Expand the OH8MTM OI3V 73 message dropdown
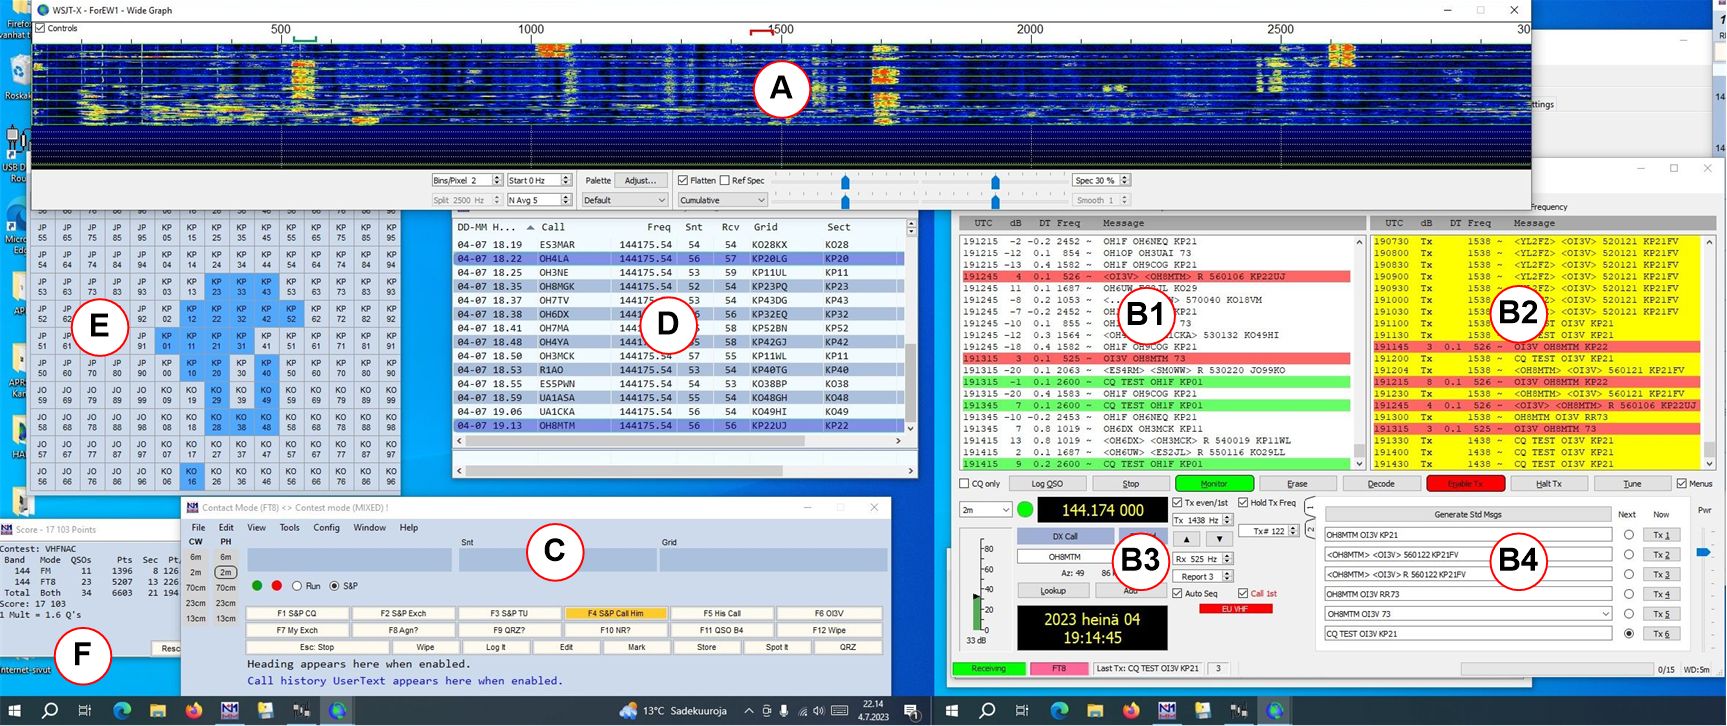The width and height of the screenshot is (1727, 726). (1604, 614)
